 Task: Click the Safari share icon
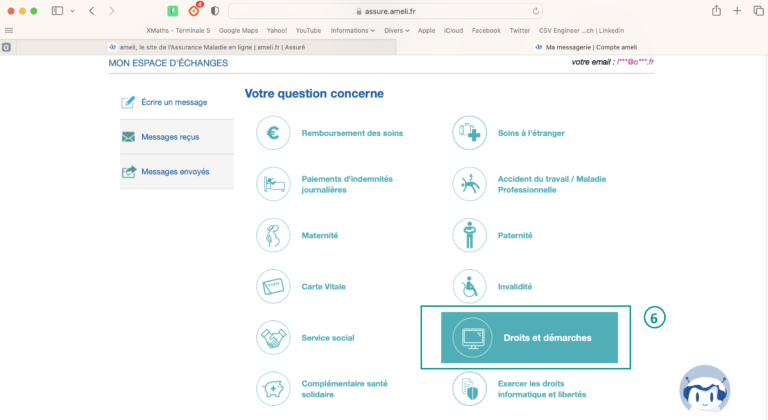click(716, 11)
